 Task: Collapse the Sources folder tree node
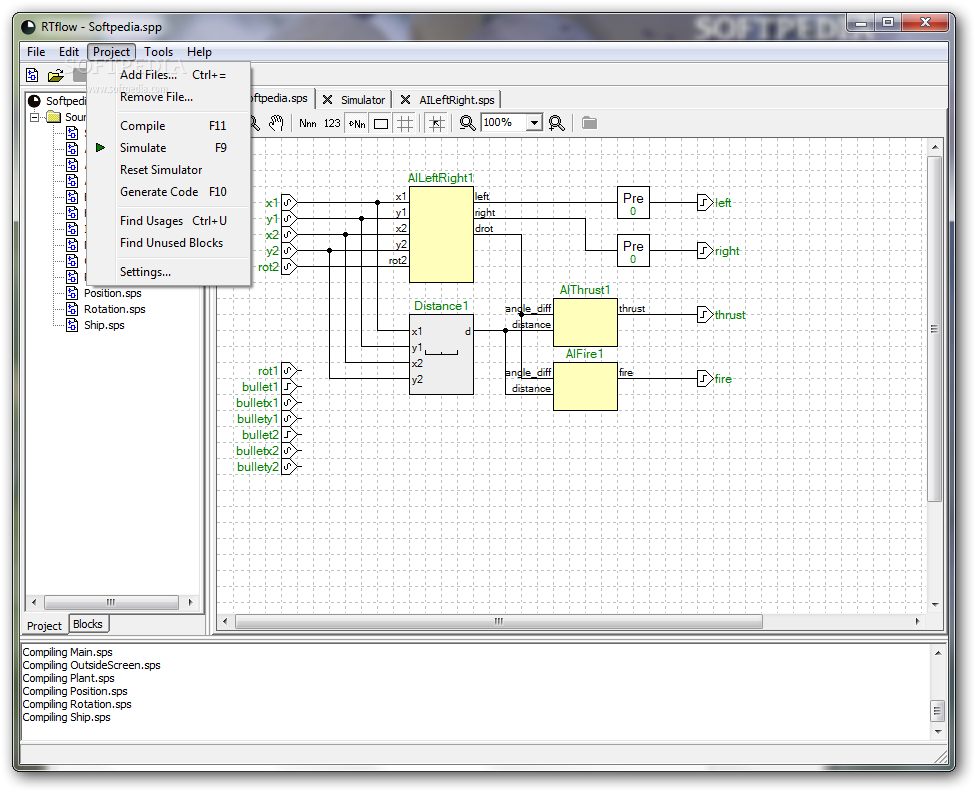pyautogui.click(x=35, y=117)
